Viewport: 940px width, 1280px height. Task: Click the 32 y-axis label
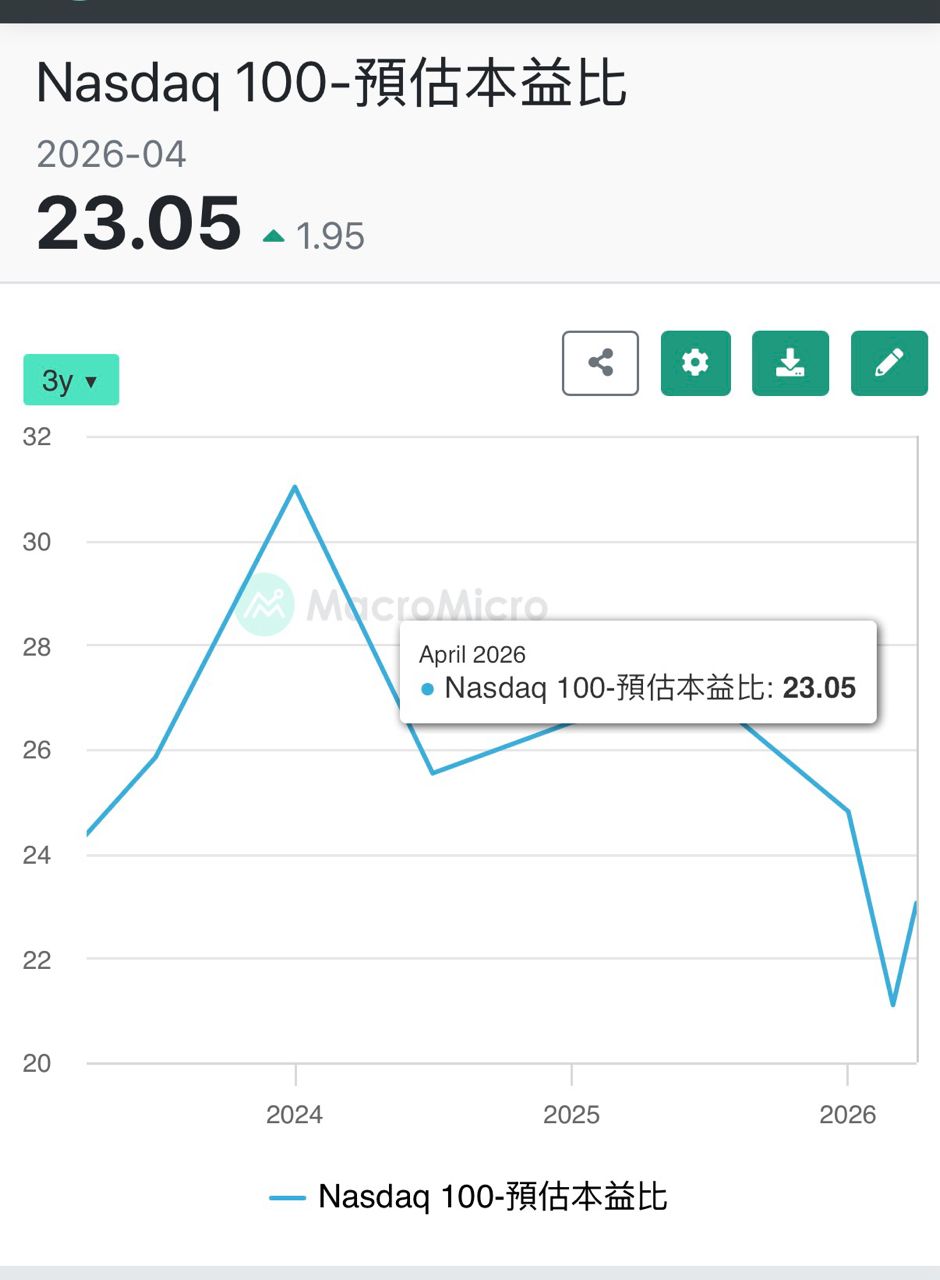coord(36,437)
